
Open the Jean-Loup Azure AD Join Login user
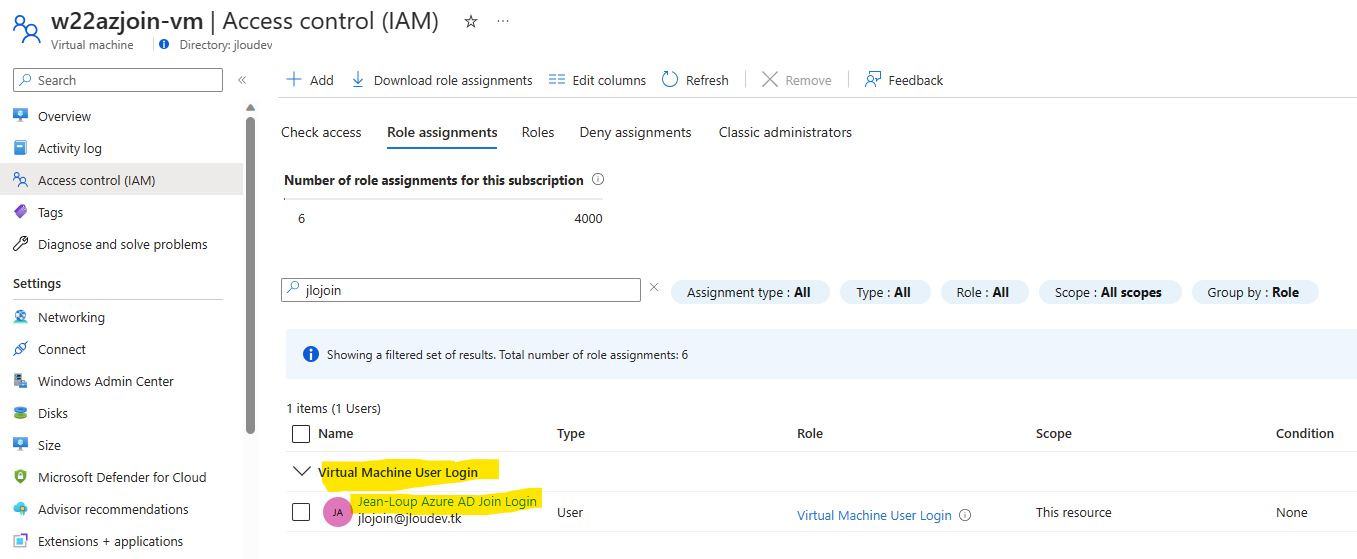coord(447,501)
